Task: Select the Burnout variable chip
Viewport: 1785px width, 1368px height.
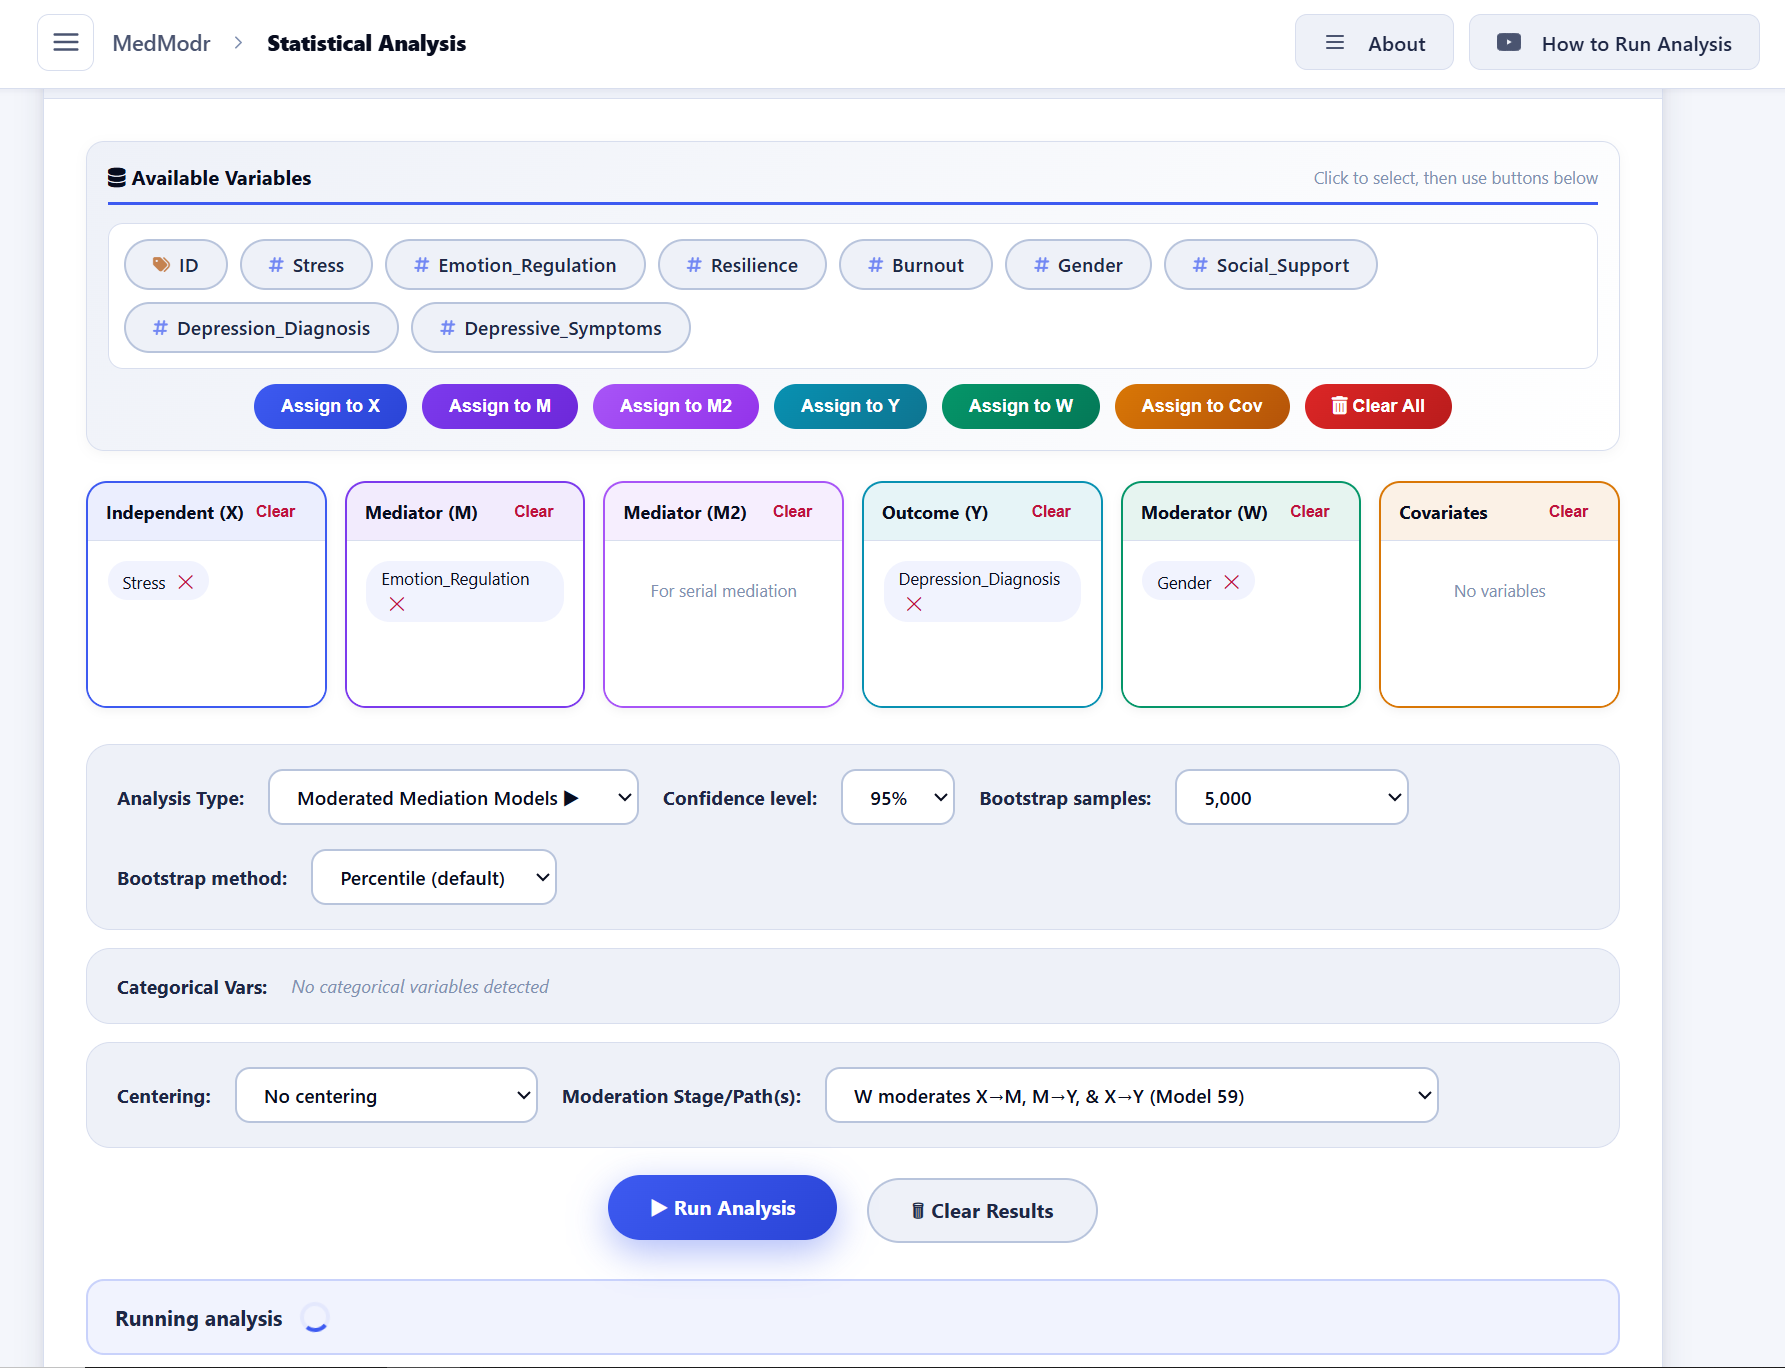Action: click(x=916, y=265)
